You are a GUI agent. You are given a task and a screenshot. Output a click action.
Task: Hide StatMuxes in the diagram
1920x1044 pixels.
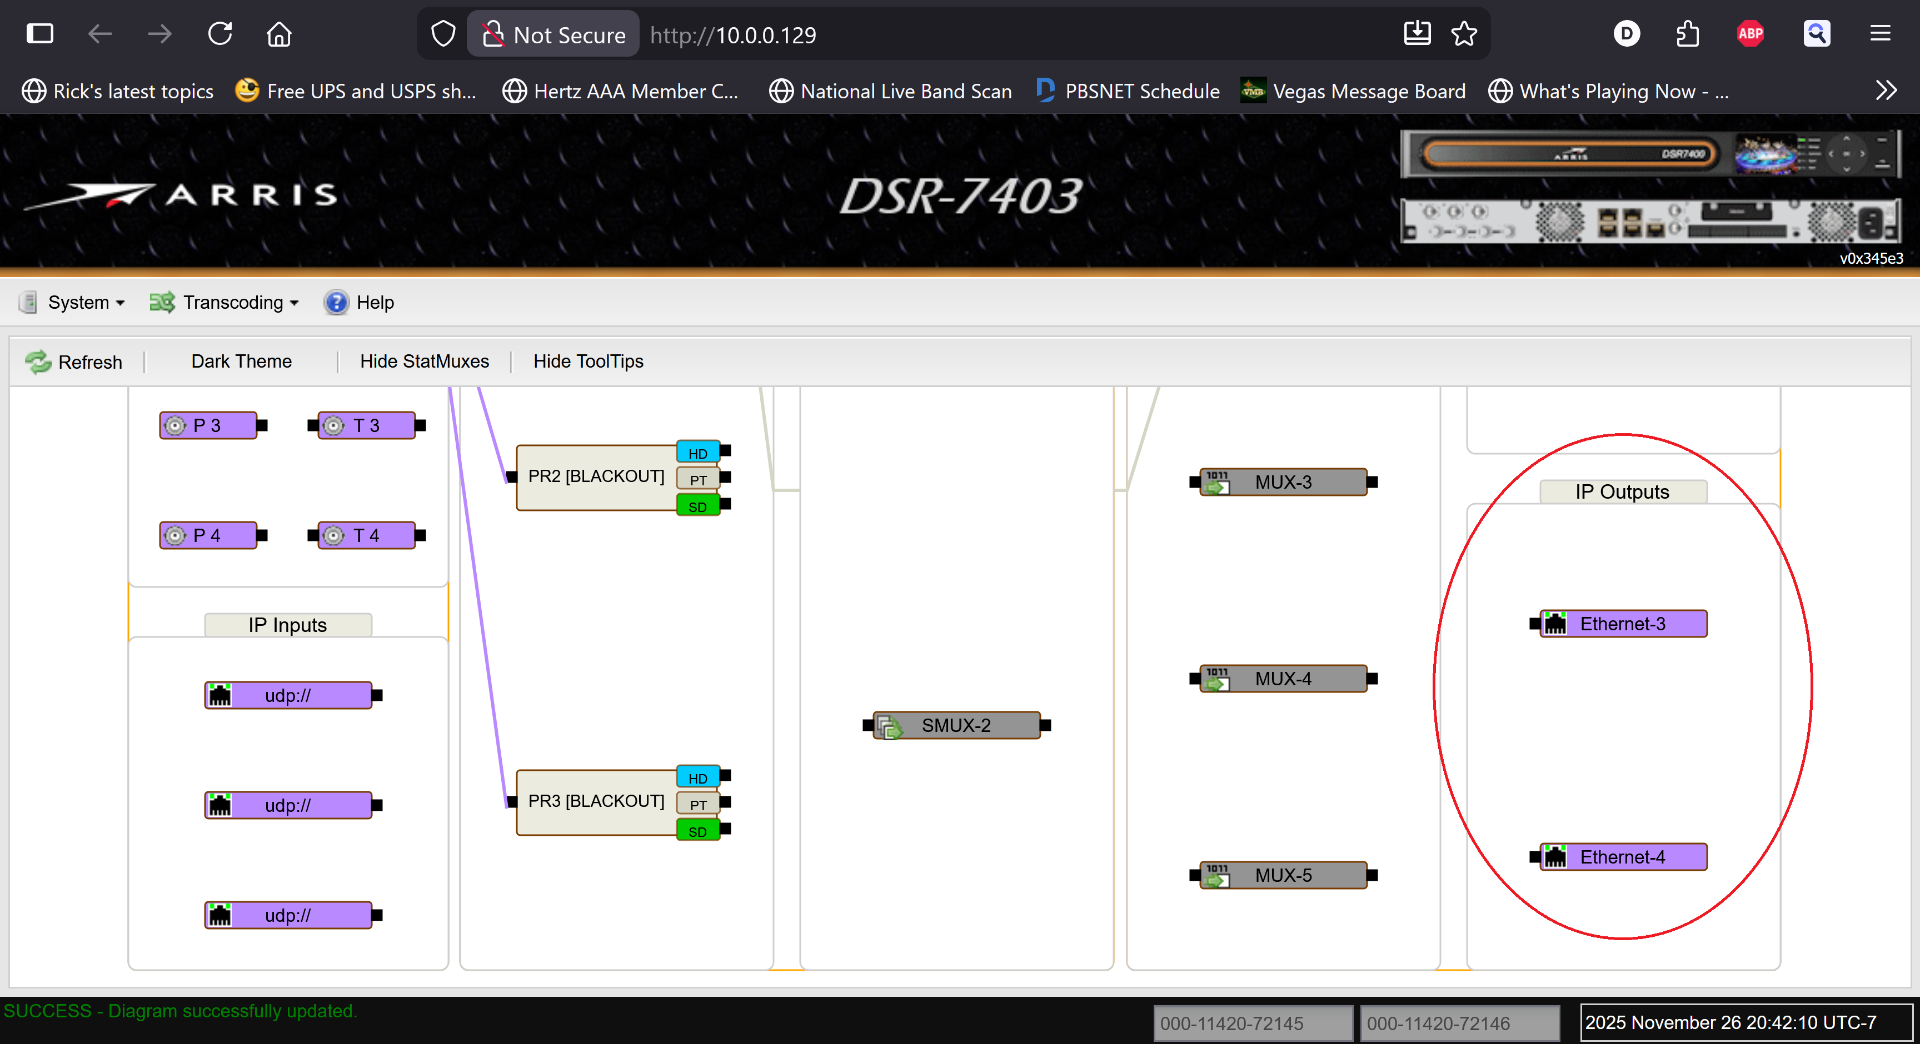pos(424,361)
